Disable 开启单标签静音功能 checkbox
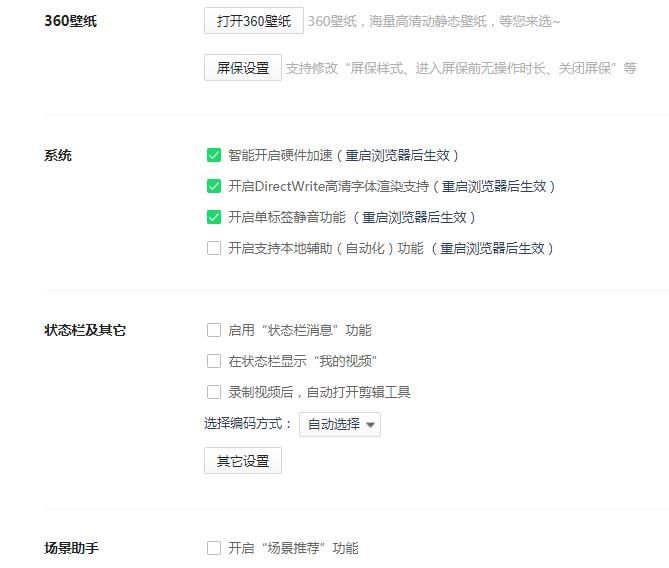Viewport: 669px width, 568px height. (x=214, y=217)
